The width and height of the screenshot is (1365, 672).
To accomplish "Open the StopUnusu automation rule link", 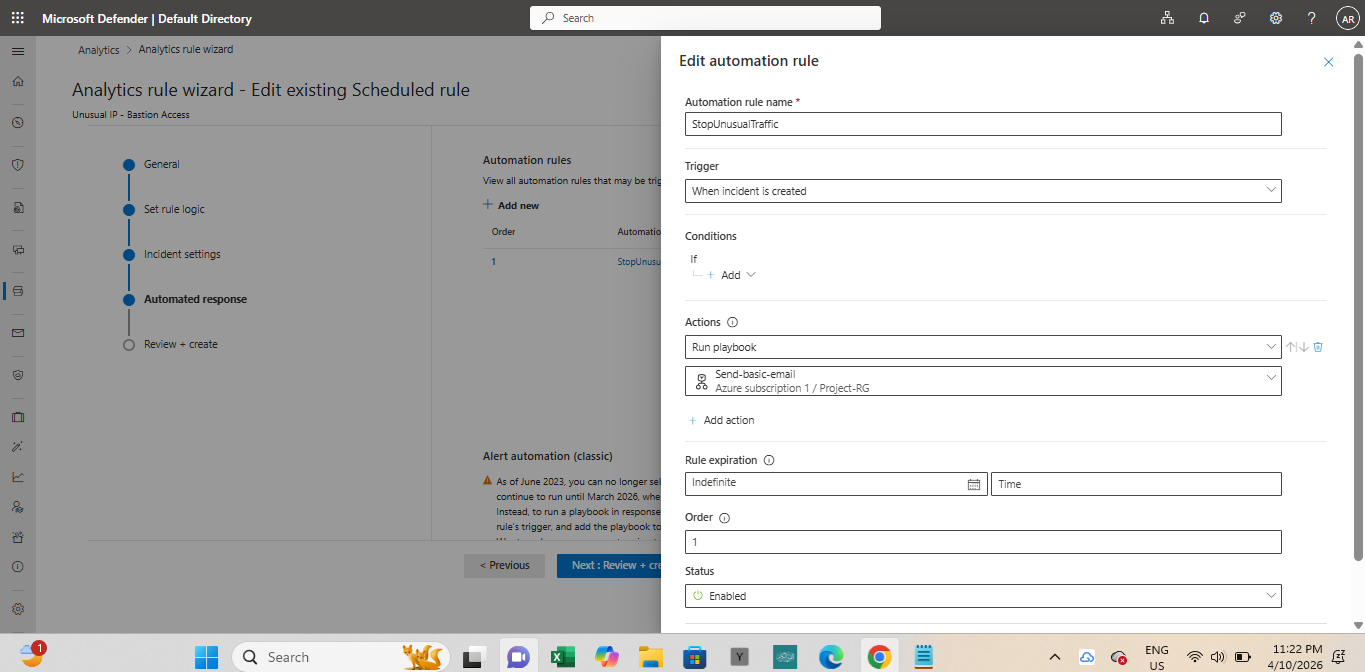I will point(639,261).
